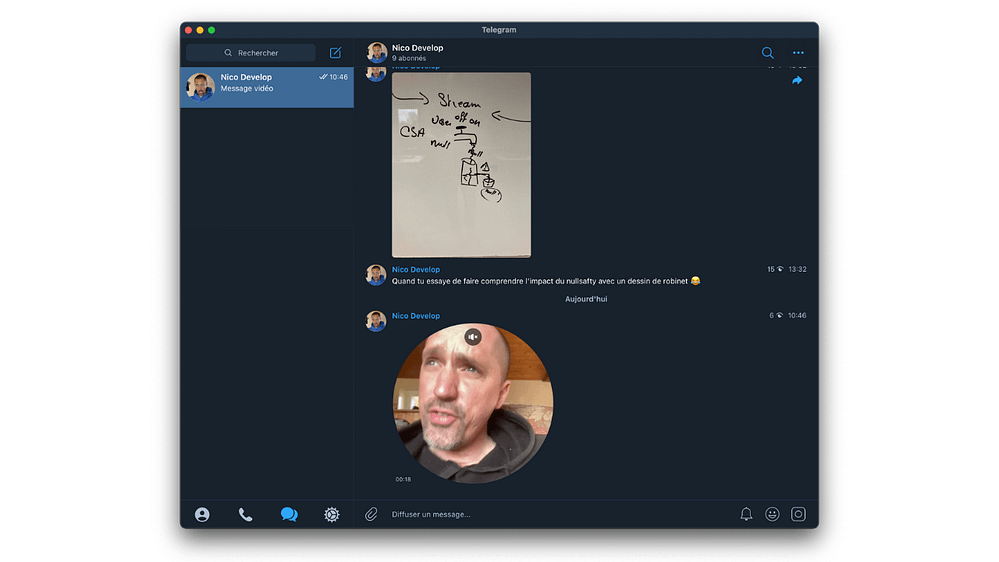
Task: Play the round video message
Action: [x=473, y=403]
